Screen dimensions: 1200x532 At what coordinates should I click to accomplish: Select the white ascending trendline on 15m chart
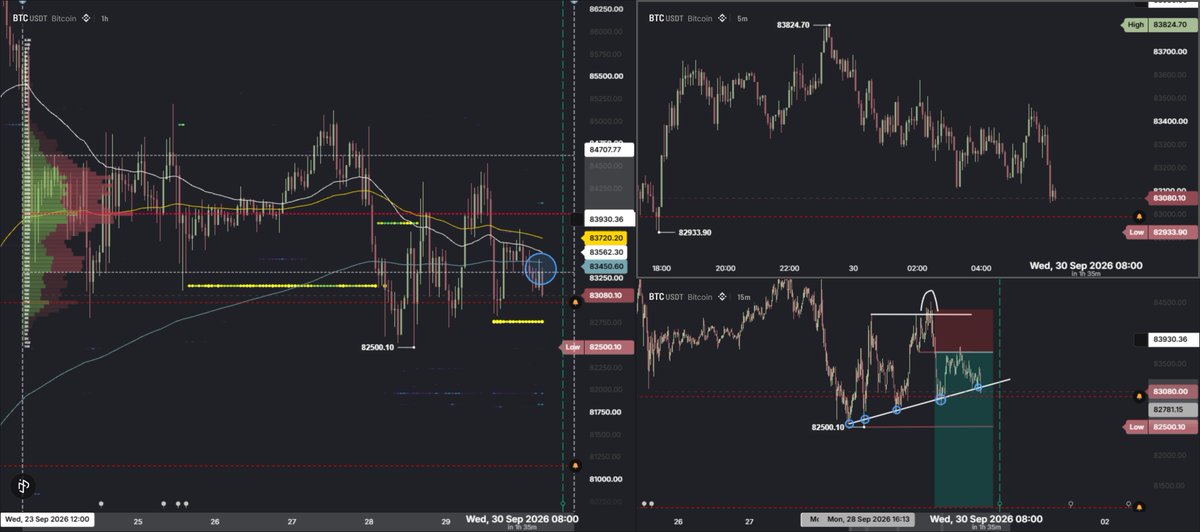pos(929,401)
